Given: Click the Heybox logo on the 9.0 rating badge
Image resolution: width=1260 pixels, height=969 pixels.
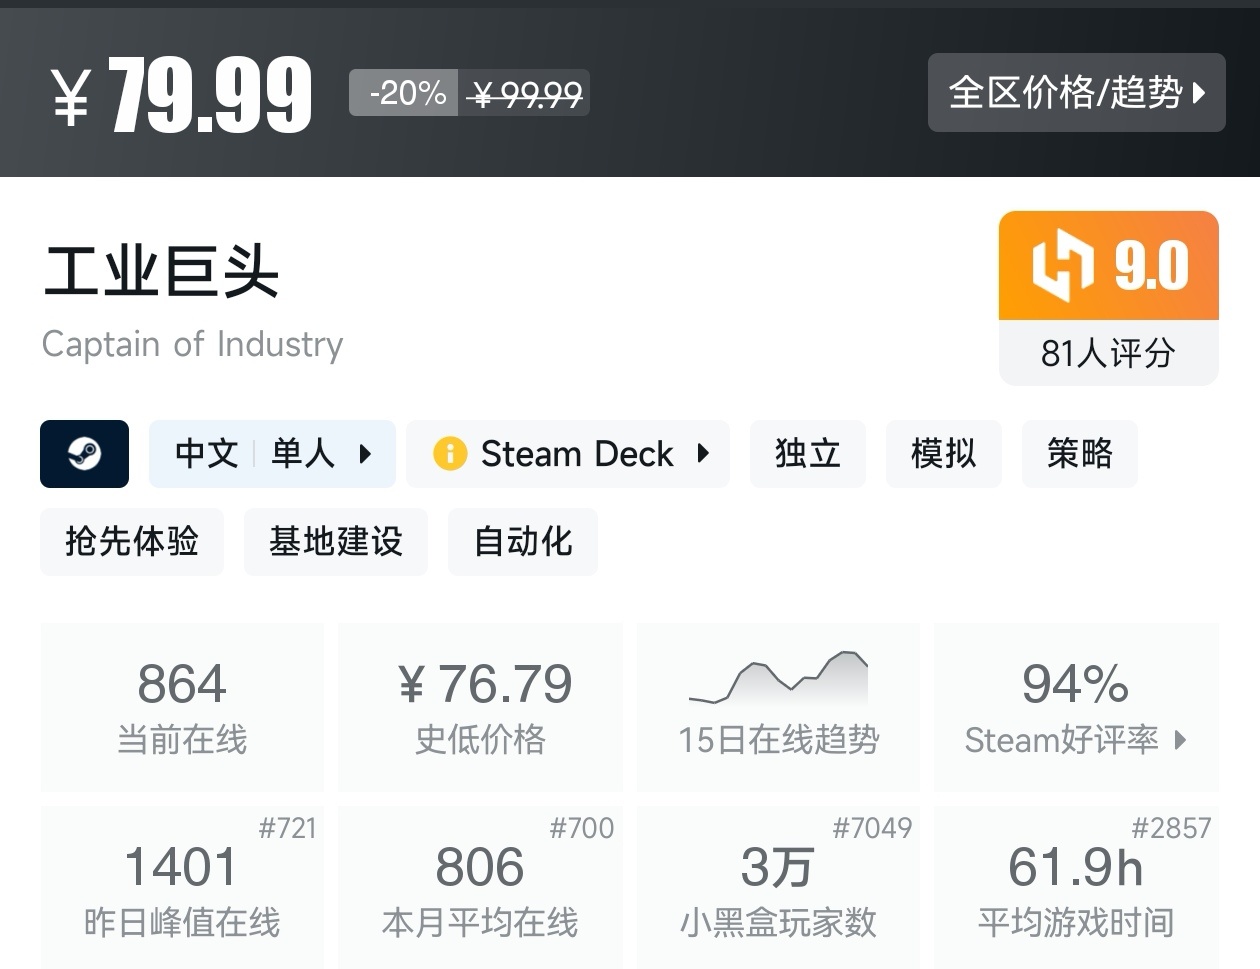Looking at the screenshot, I should coord(1062,266).
